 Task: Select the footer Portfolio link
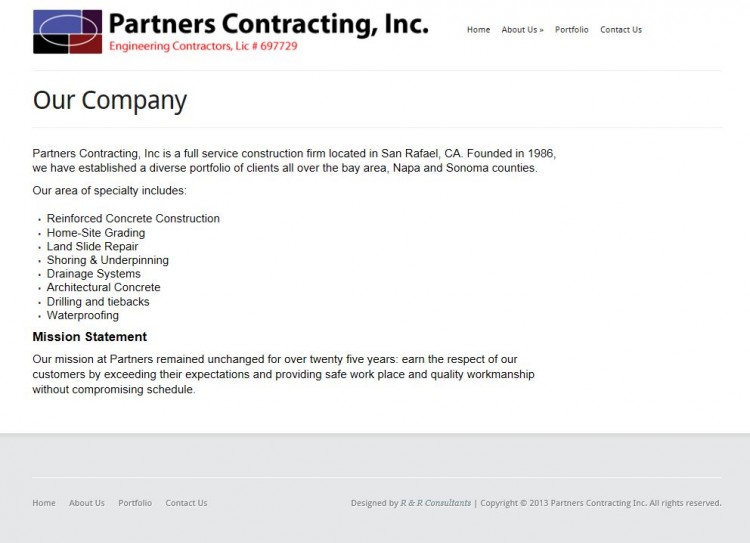(135, 503)
